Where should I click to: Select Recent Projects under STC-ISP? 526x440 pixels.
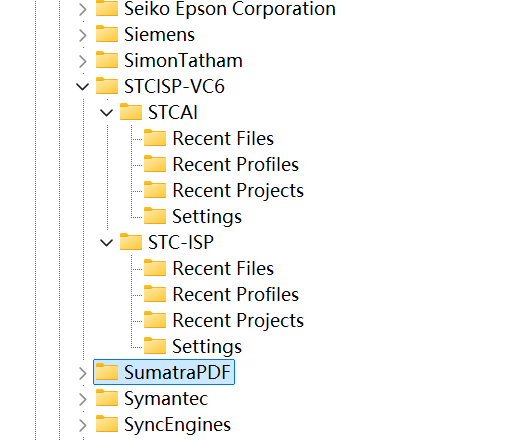pyautogui.click(x=238, y=321)
